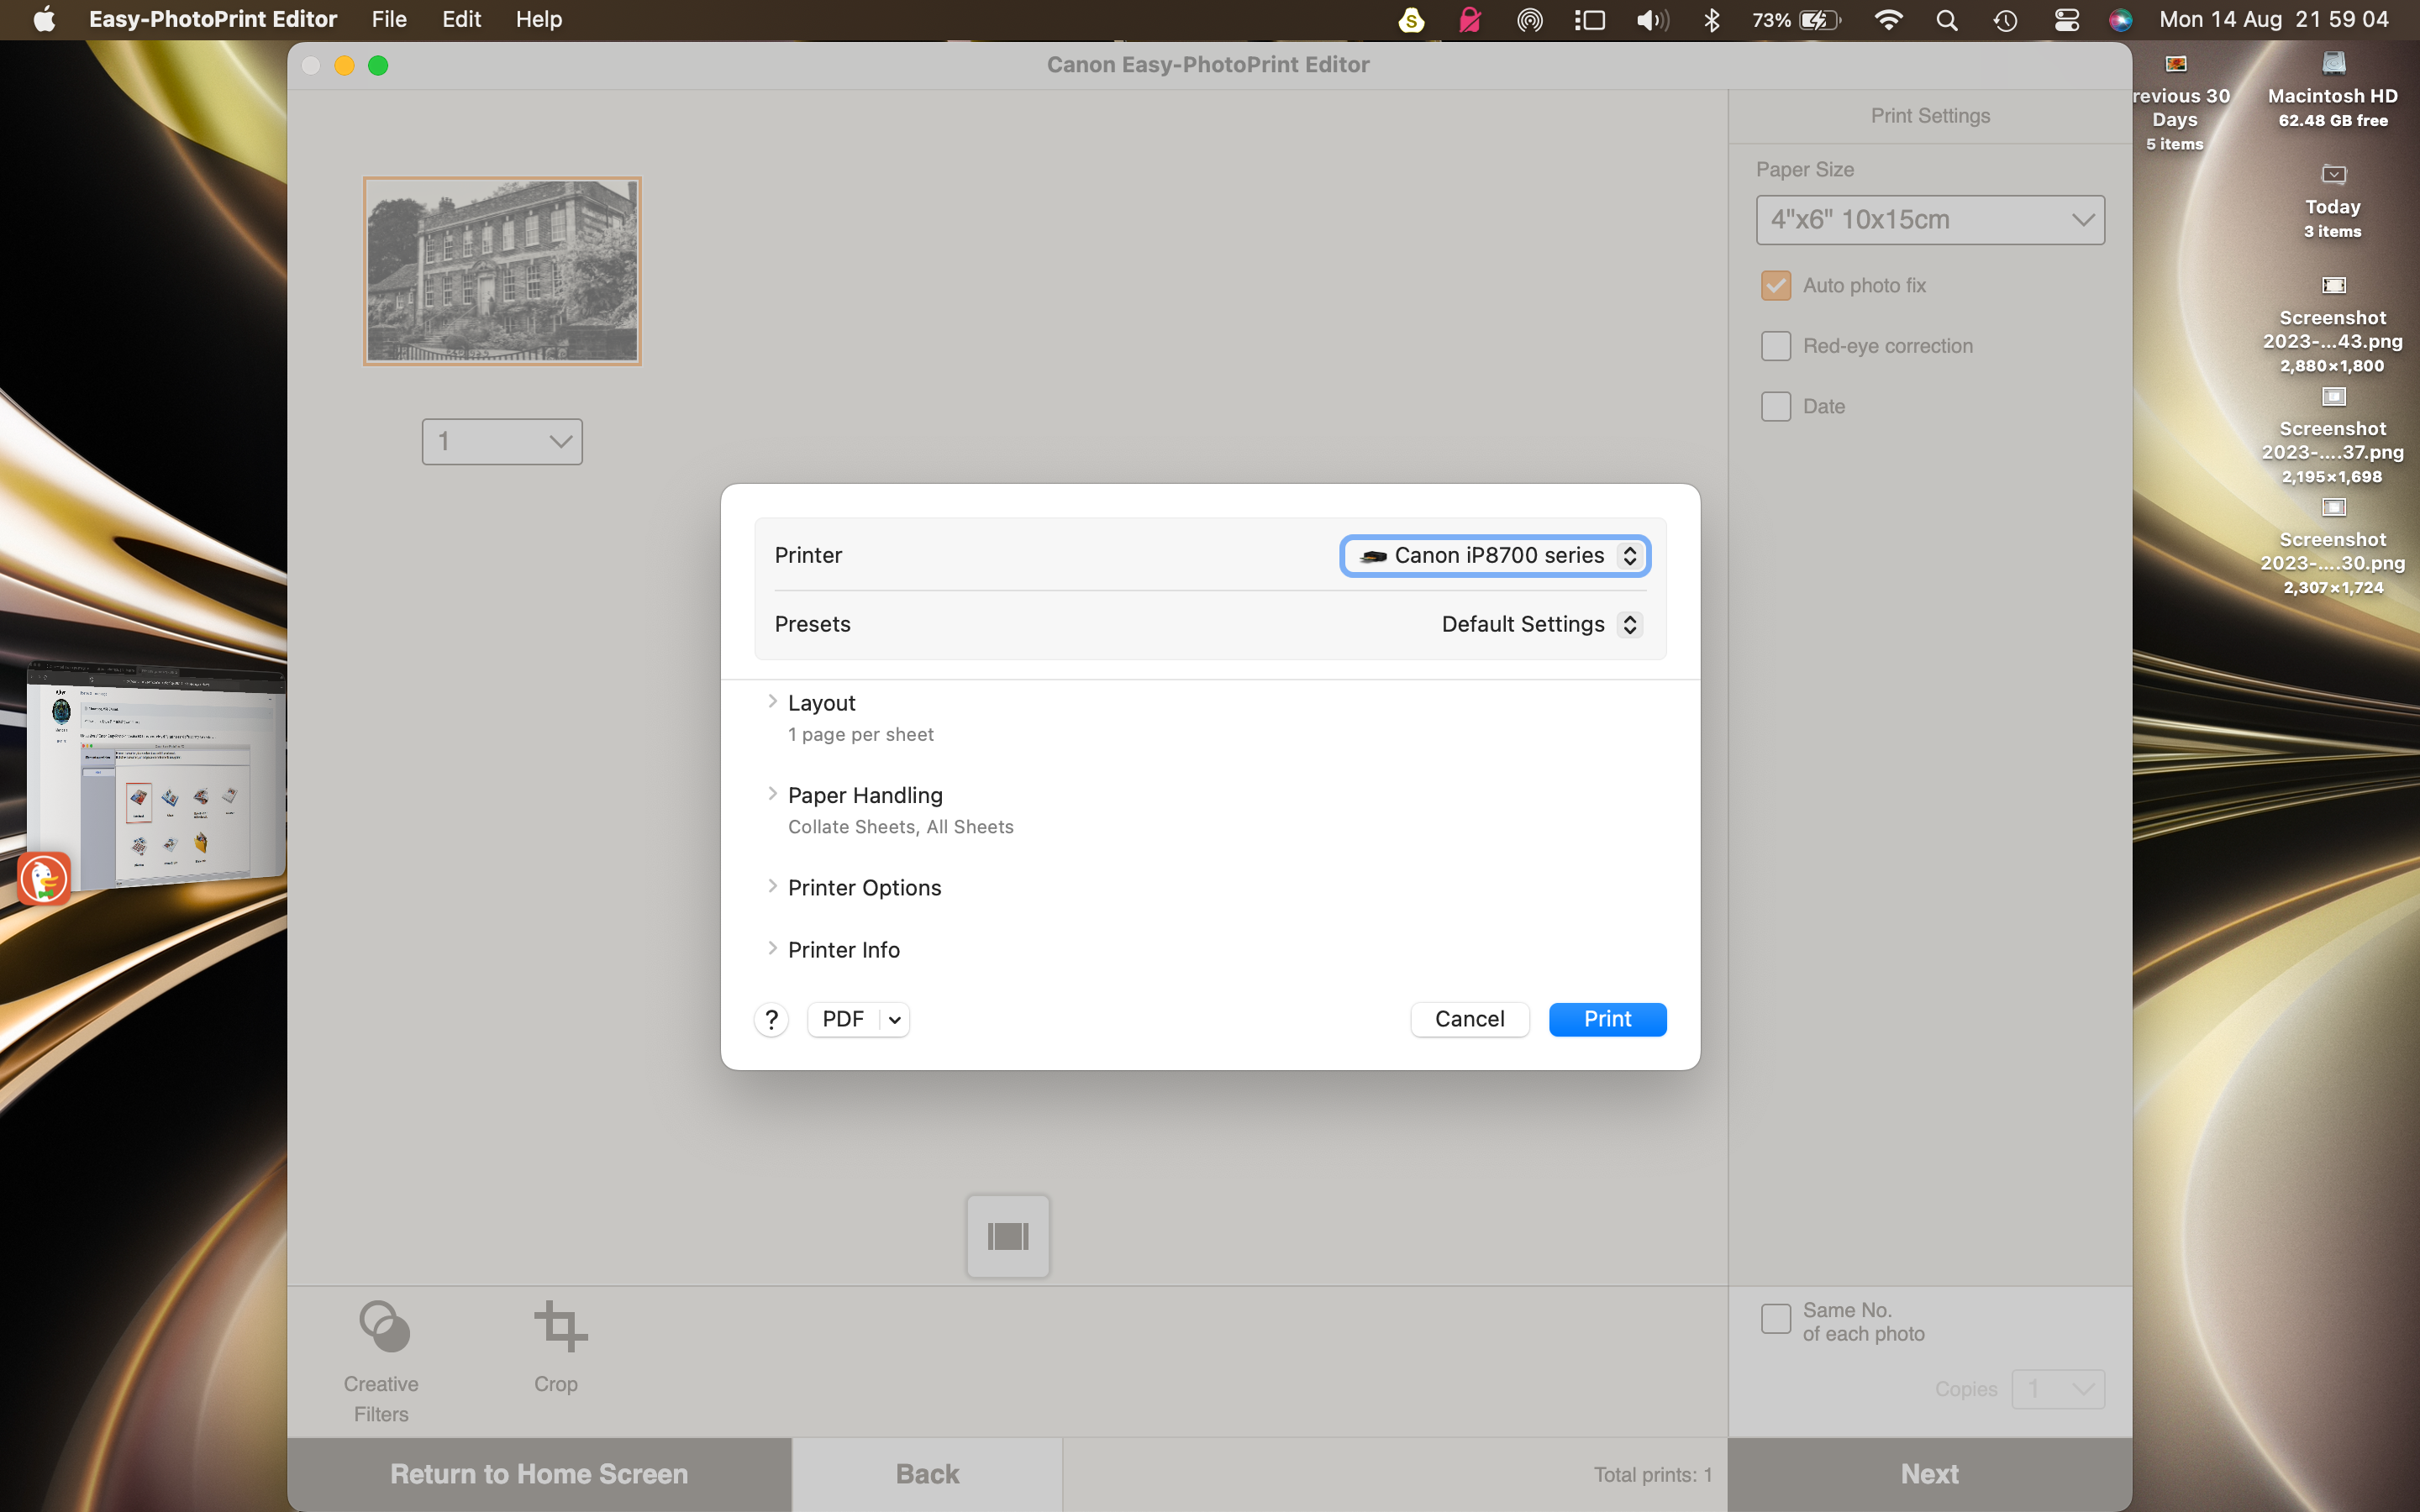Click the pink bookmark menu bar icon
The image size is (2420, 1512).
1470,20
